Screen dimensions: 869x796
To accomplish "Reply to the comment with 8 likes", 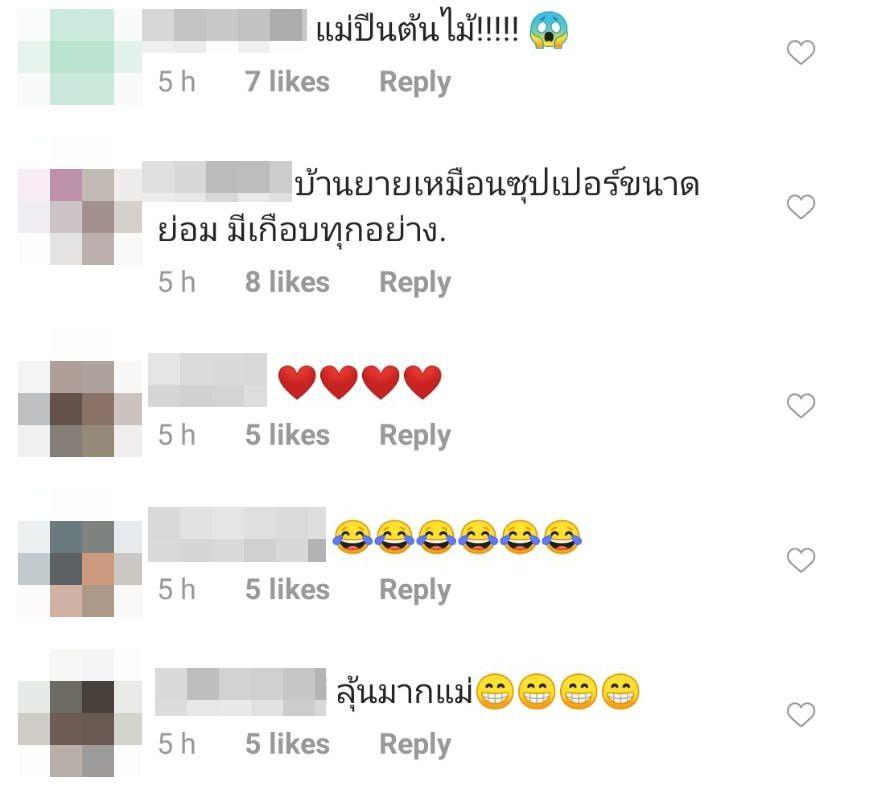I will (415, 283).
